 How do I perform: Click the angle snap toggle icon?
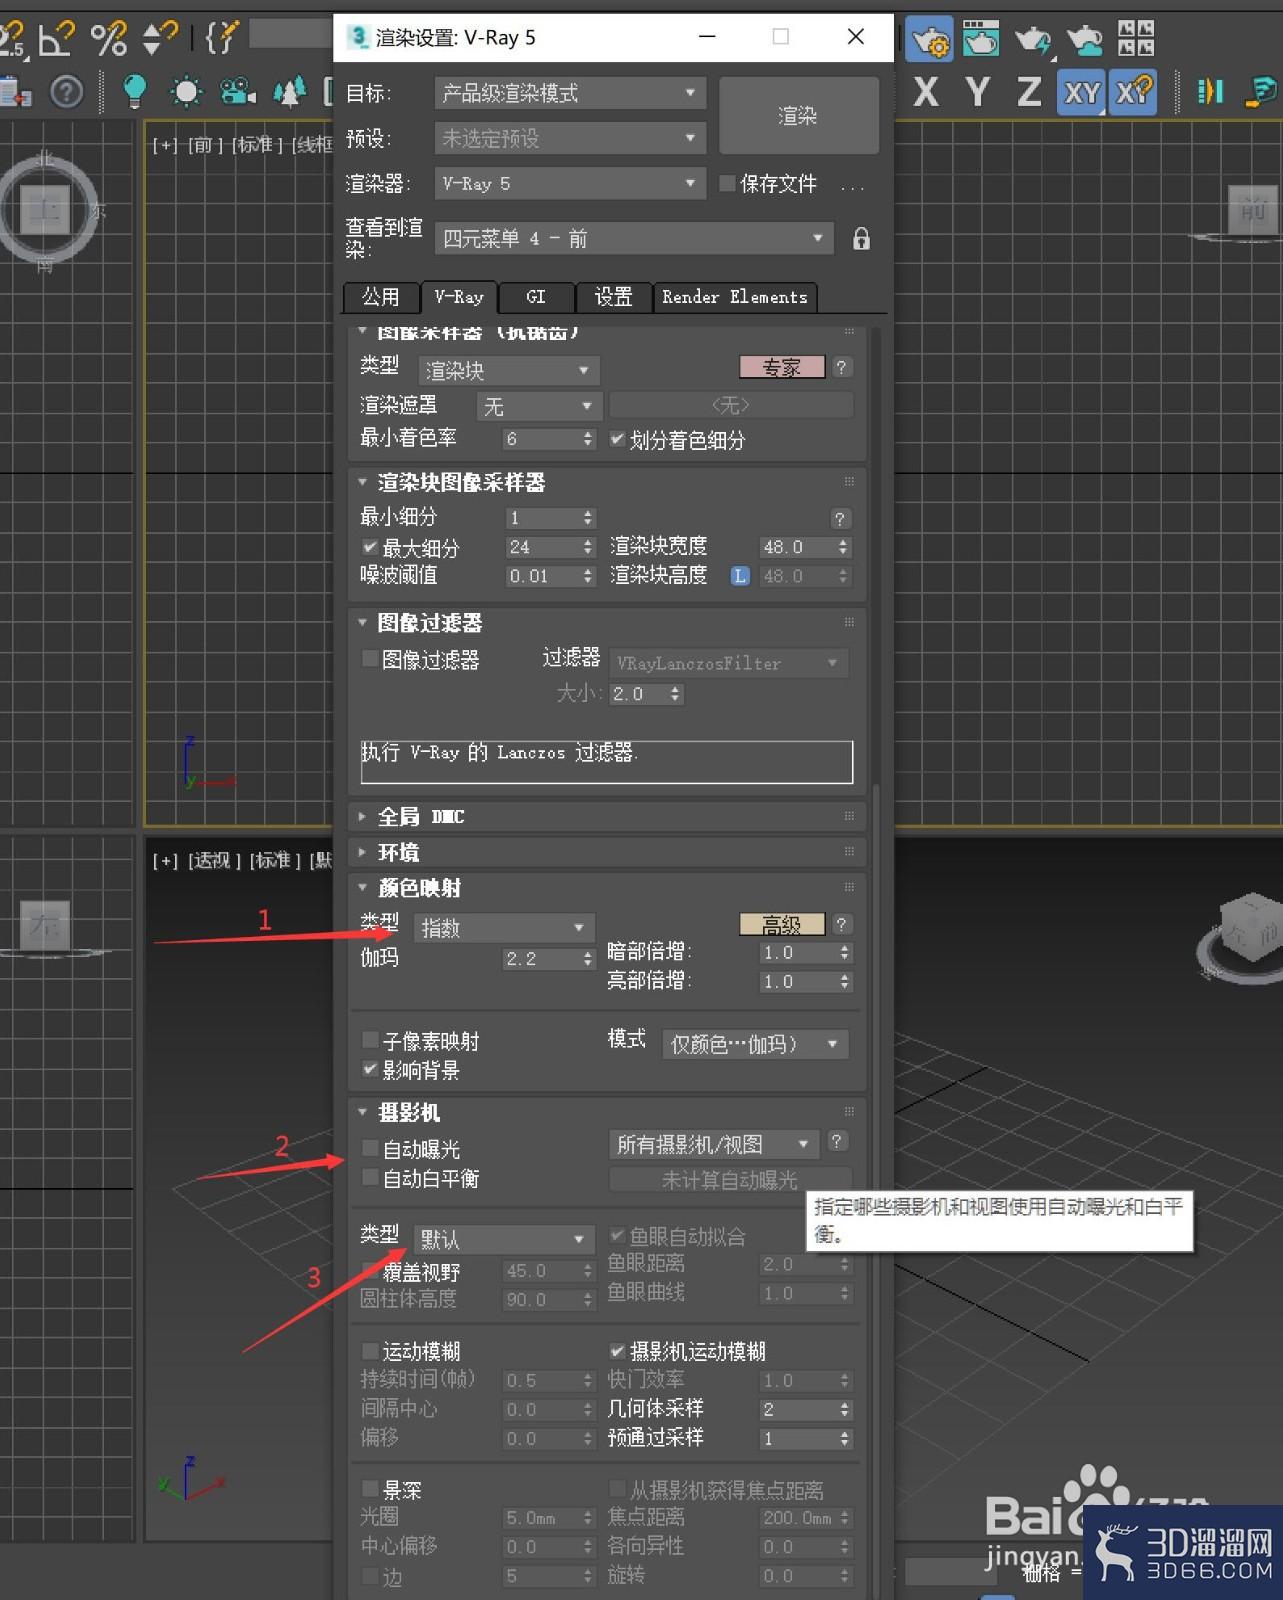tap(55, 38)
